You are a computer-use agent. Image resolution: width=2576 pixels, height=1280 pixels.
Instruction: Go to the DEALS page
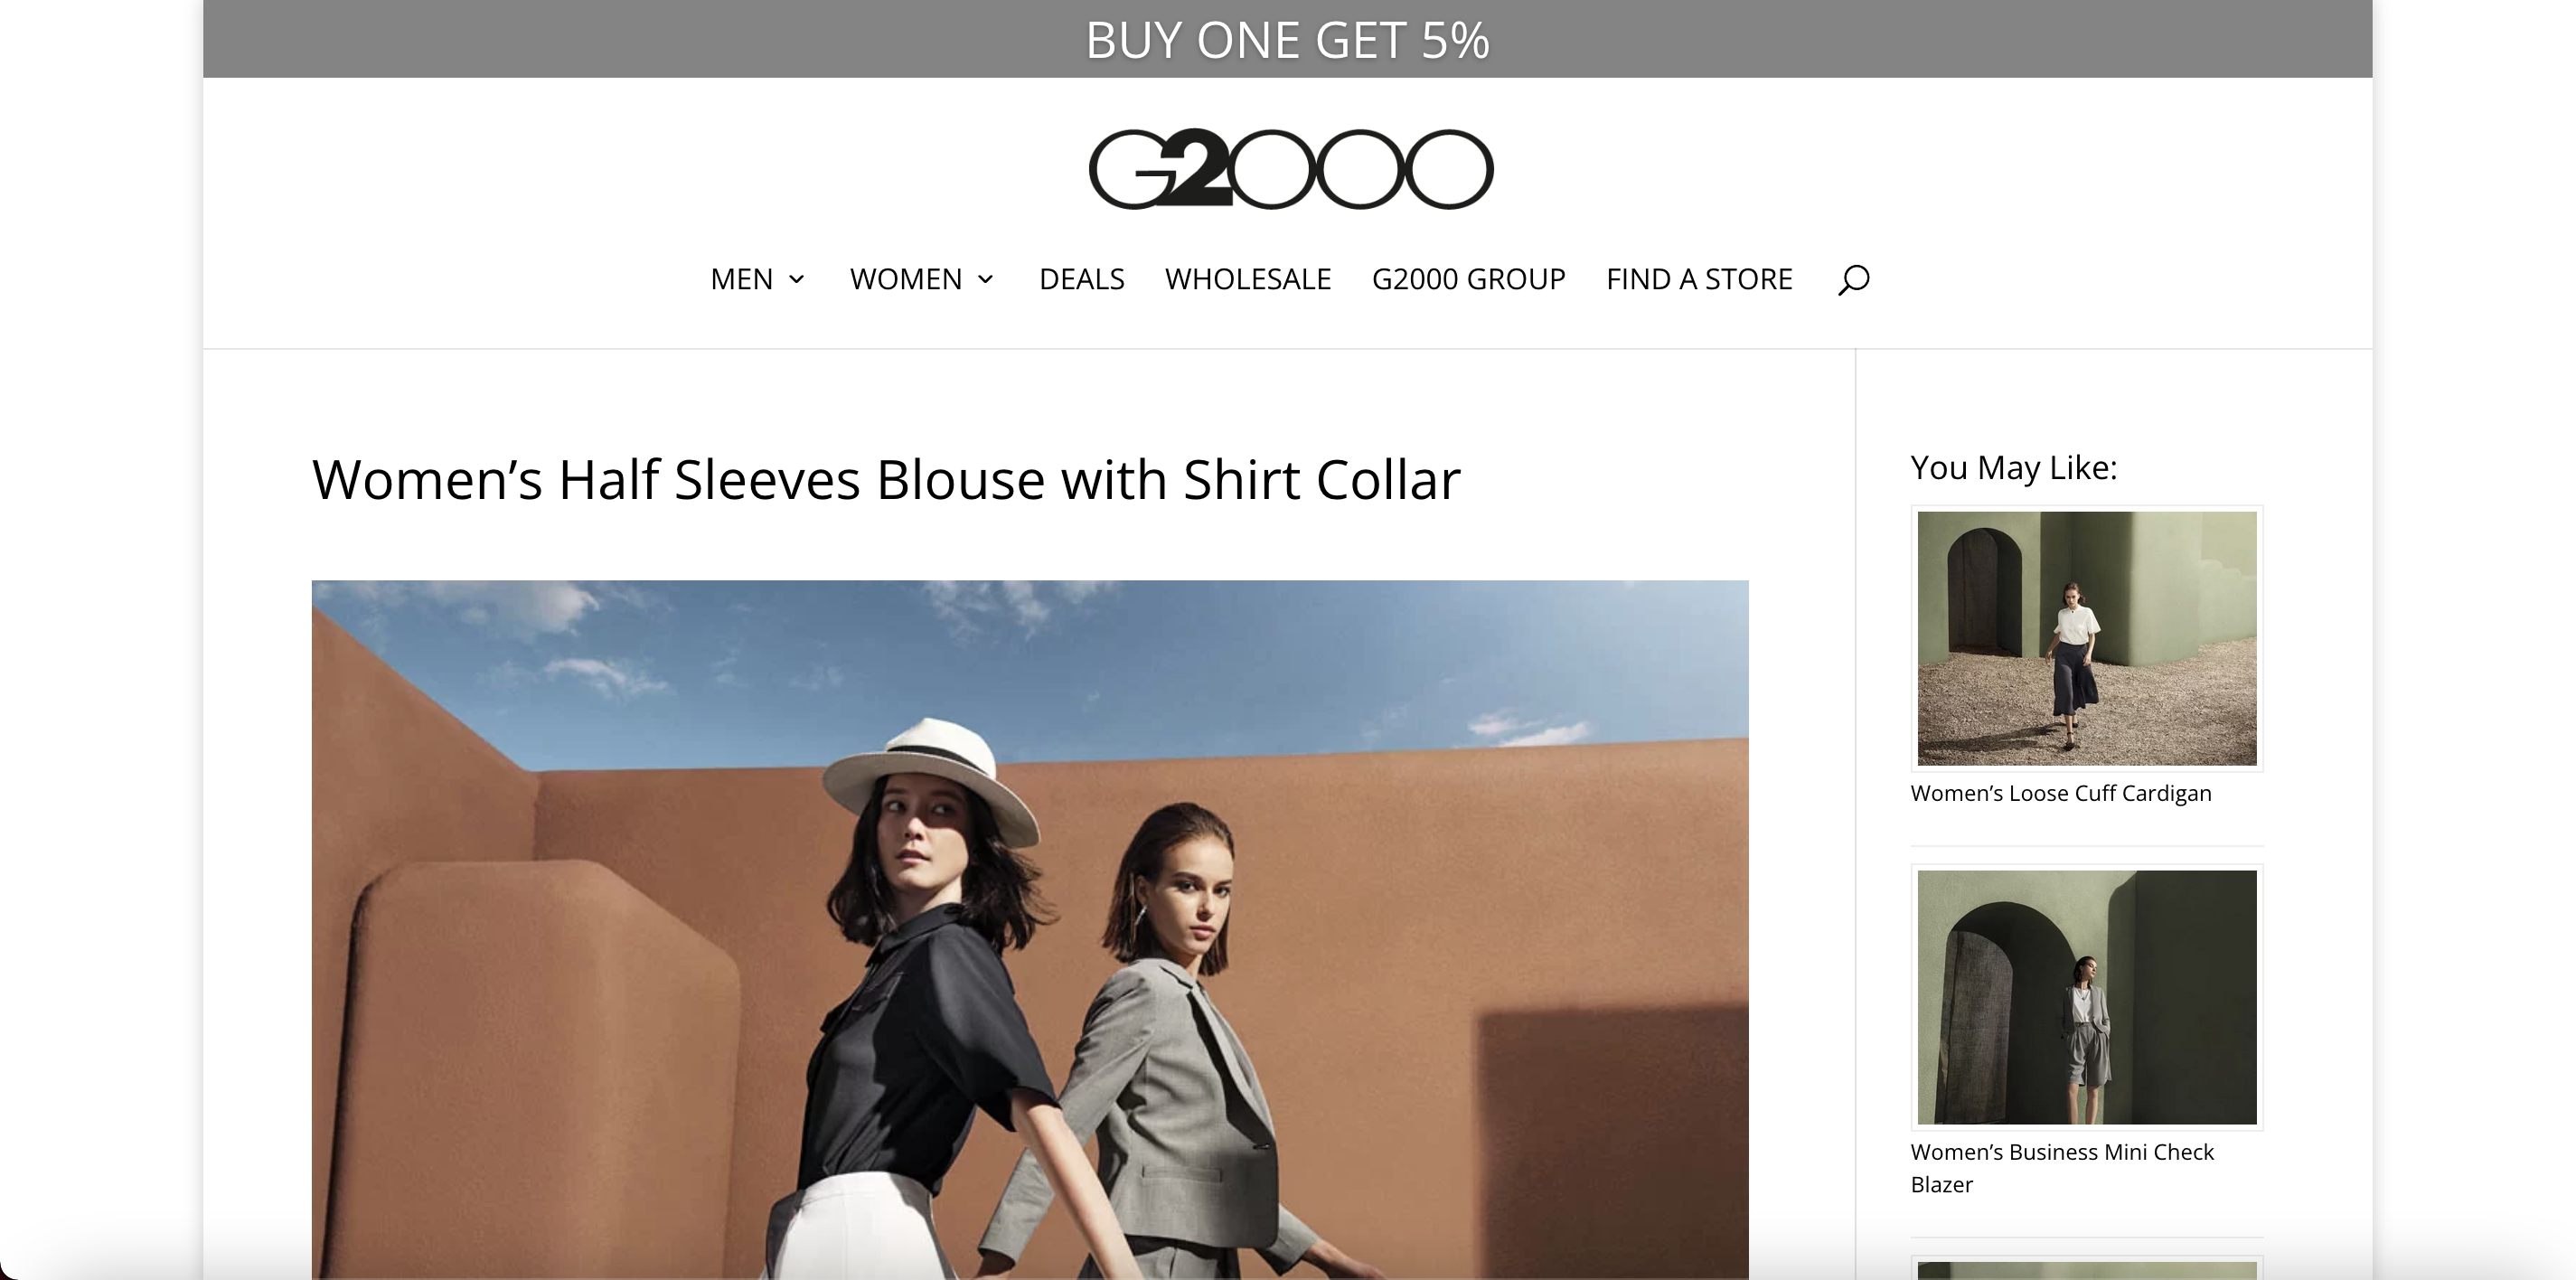[x=1082, y=279]
